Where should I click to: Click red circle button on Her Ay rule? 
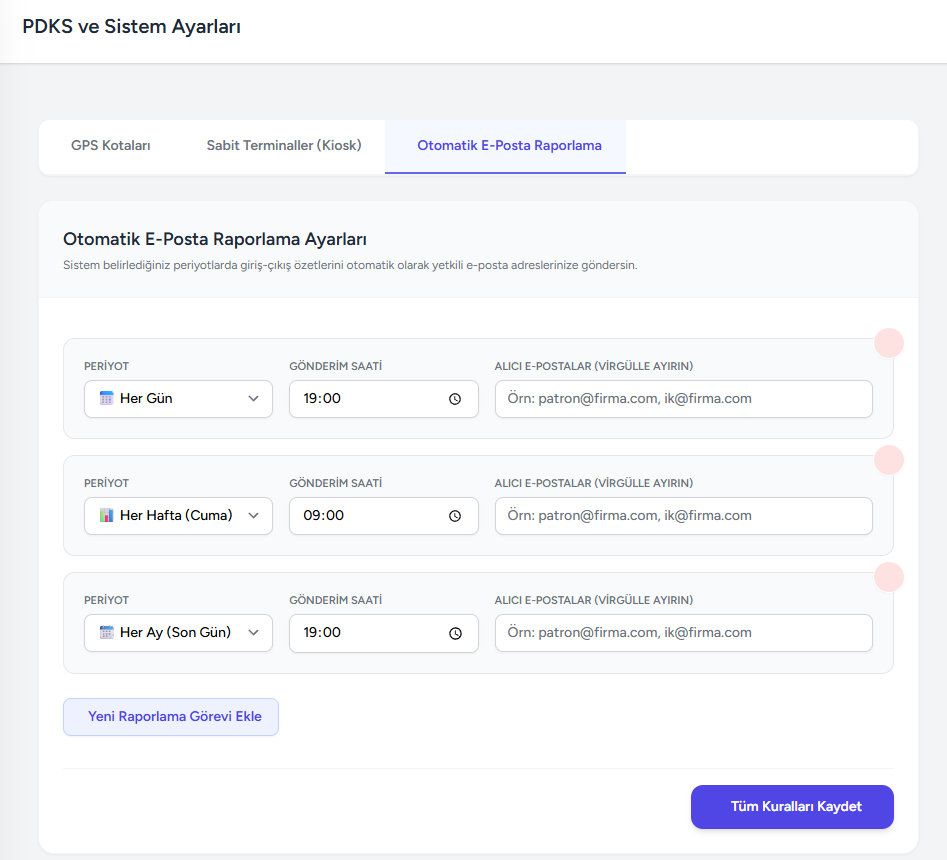click(x=889, y=577)
